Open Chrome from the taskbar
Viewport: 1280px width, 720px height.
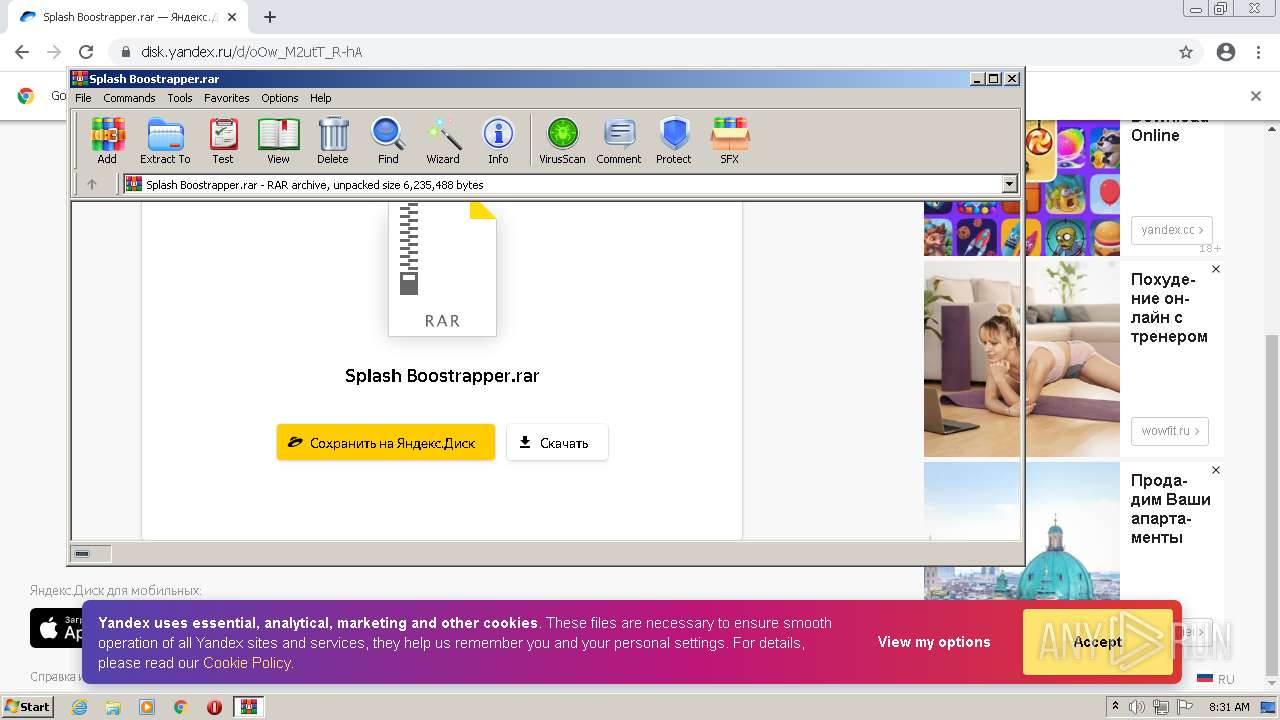pyautogui.click(x=180, y=707)
